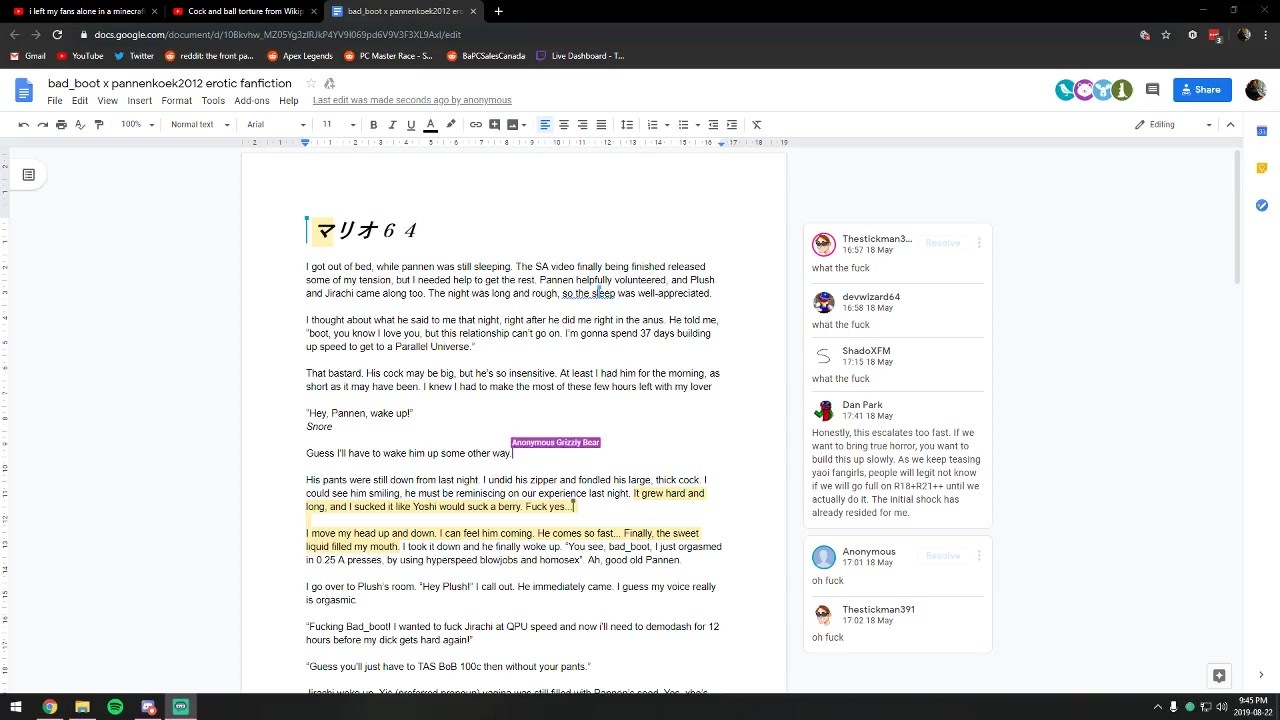Open the last edit history link
The image size is (1280, 720).
[412, 101]
